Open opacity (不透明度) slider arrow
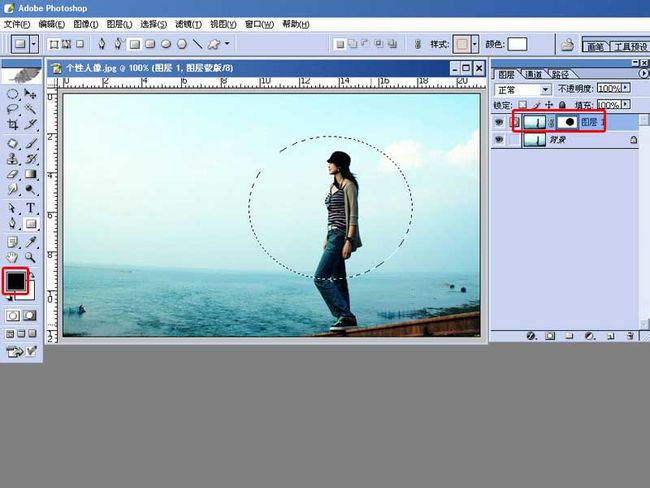Viewport: 650px width, 488px height. (626, 88)
